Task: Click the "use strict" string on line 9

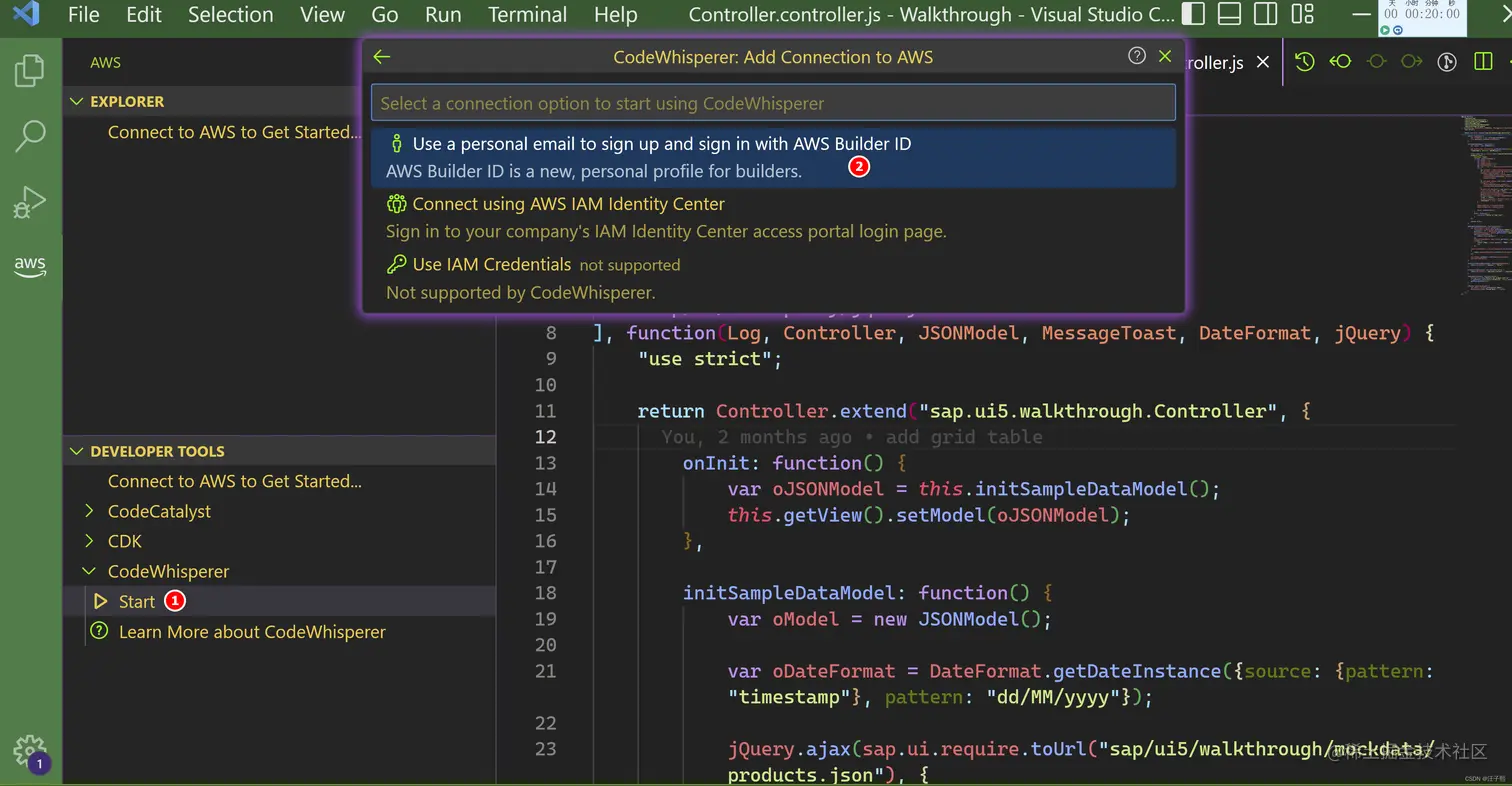Action: [x=705, y=359]
